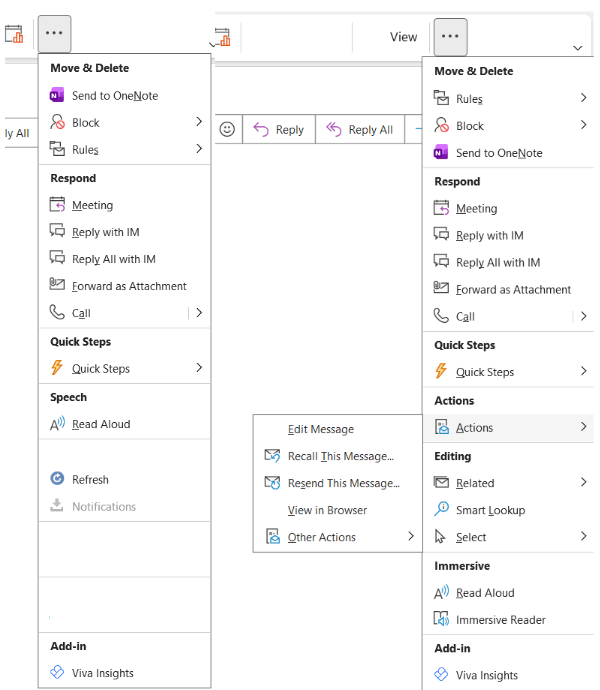This screenshot has width=600, height=690.
Task: Click Resend This Message in submenu
Action: click(338, 483)
